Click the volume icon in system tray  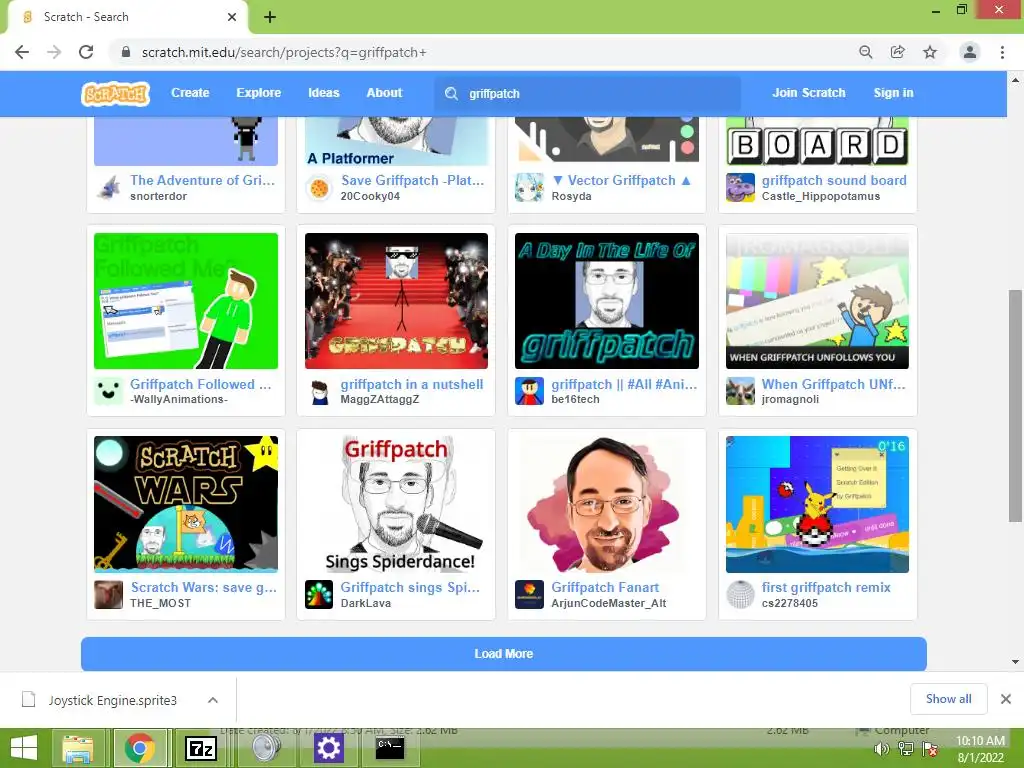coord(881,750)
